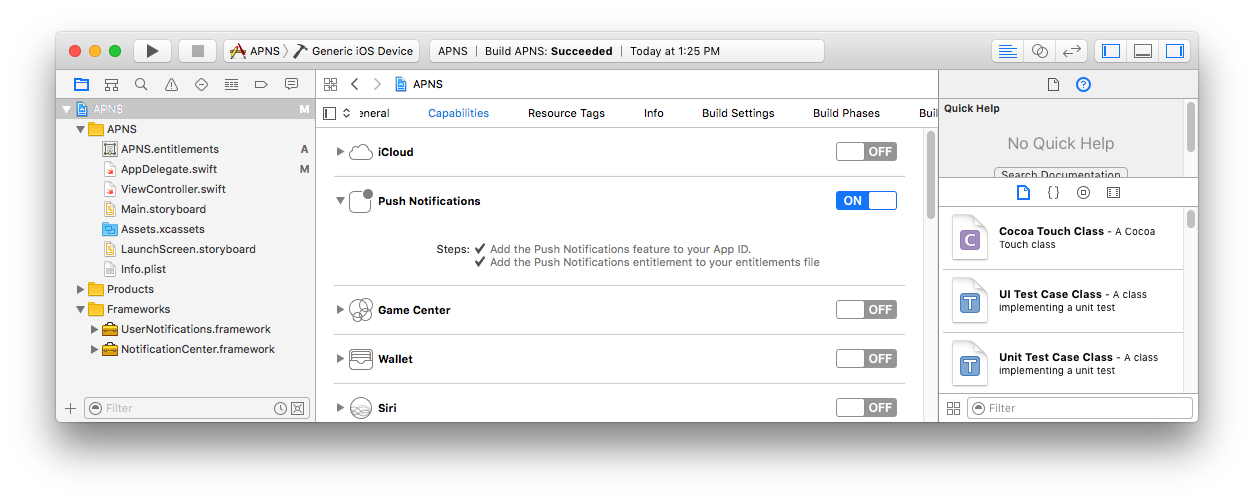Open the report navigator

click(291, 84)
